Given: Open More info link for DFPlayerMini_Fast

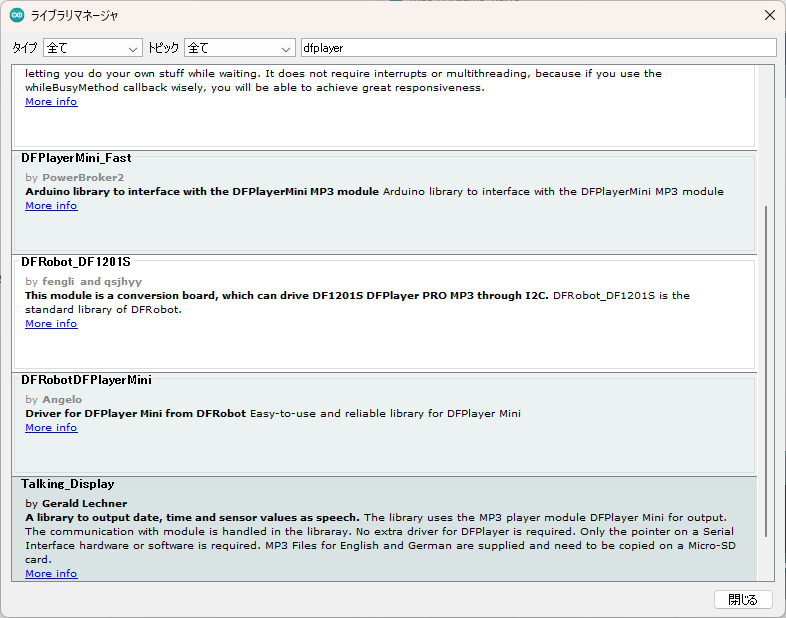Looking at the screenshot, I should point(51,206).
